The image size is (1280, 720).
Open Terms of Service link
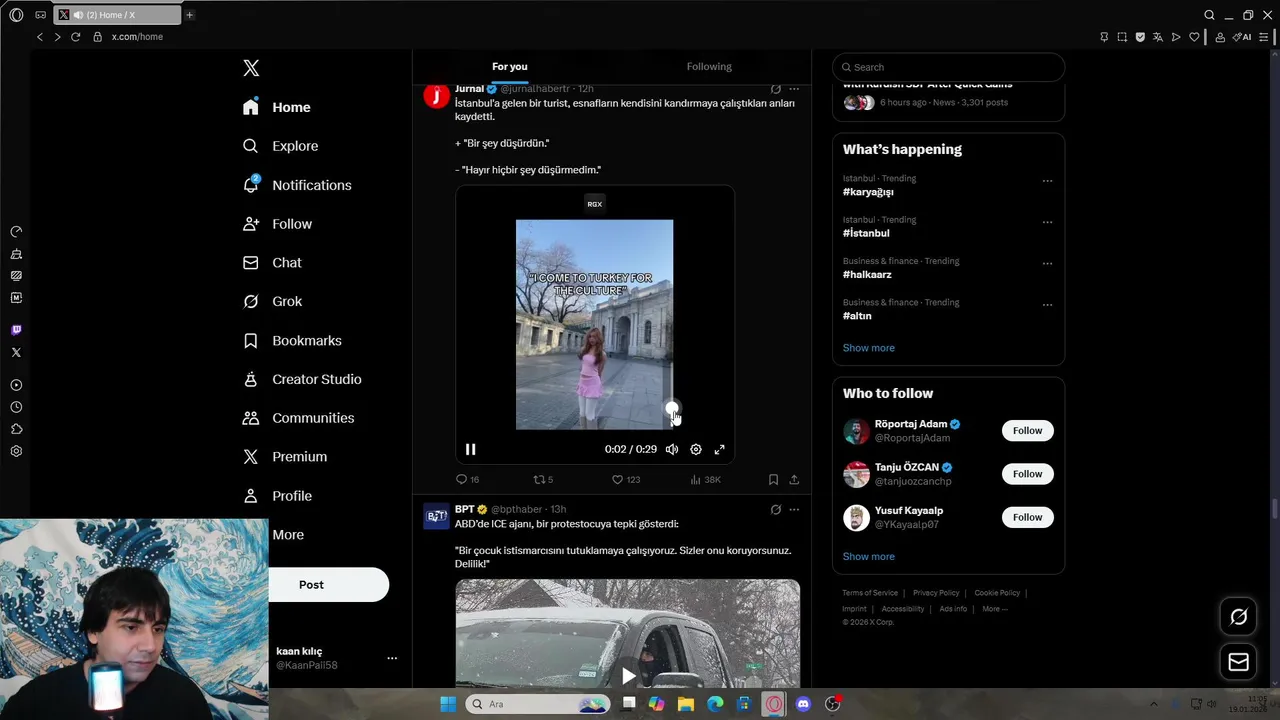coord(870,593)
